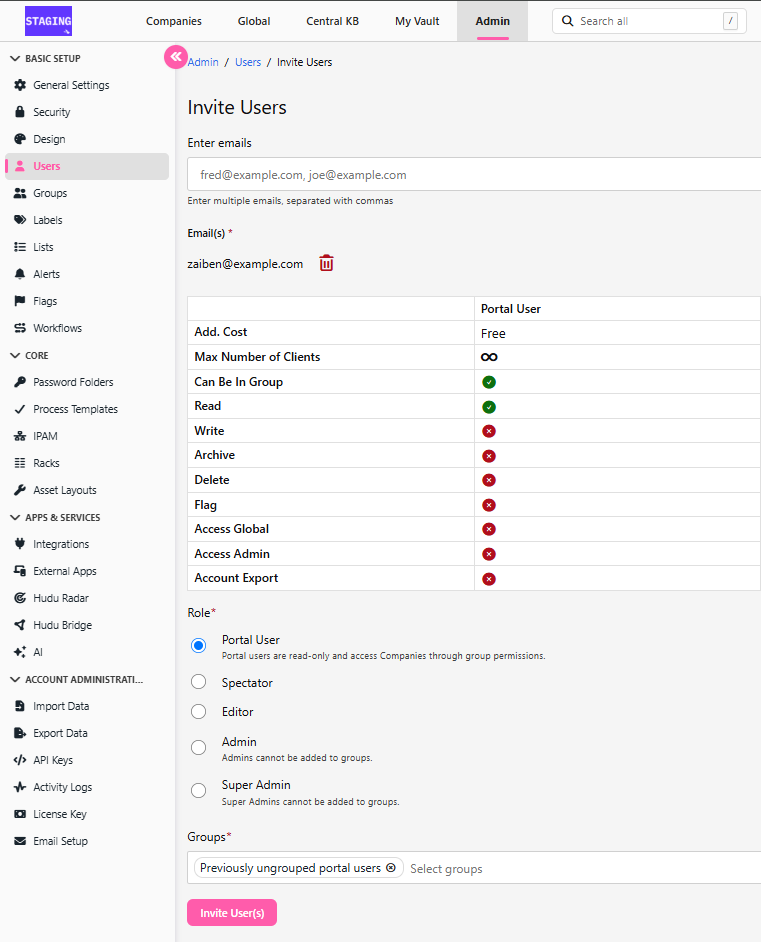Click the 'Free' cost value
The width and height of the screenshot is (761, 942).
click(x=493, y=333)
